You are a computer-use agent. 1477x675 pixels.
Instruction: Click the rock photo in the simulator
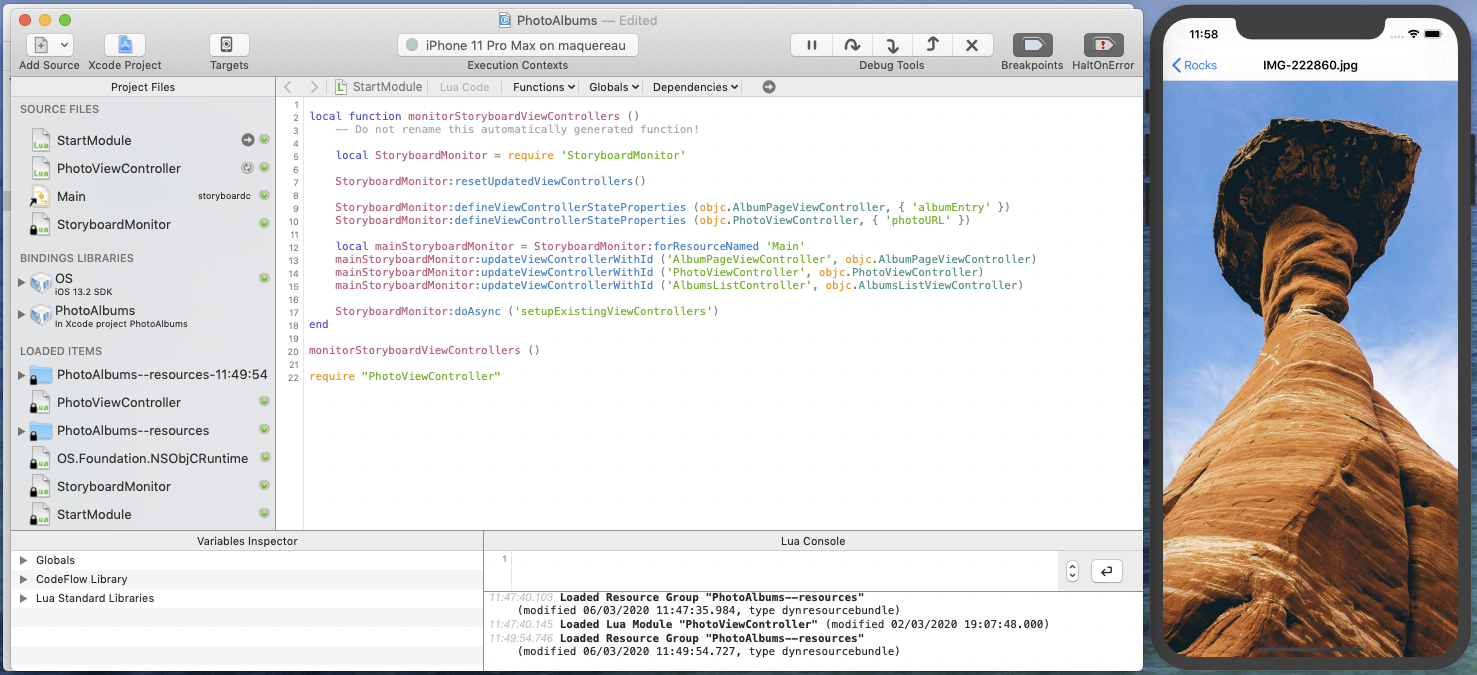tap(1311, 368)
